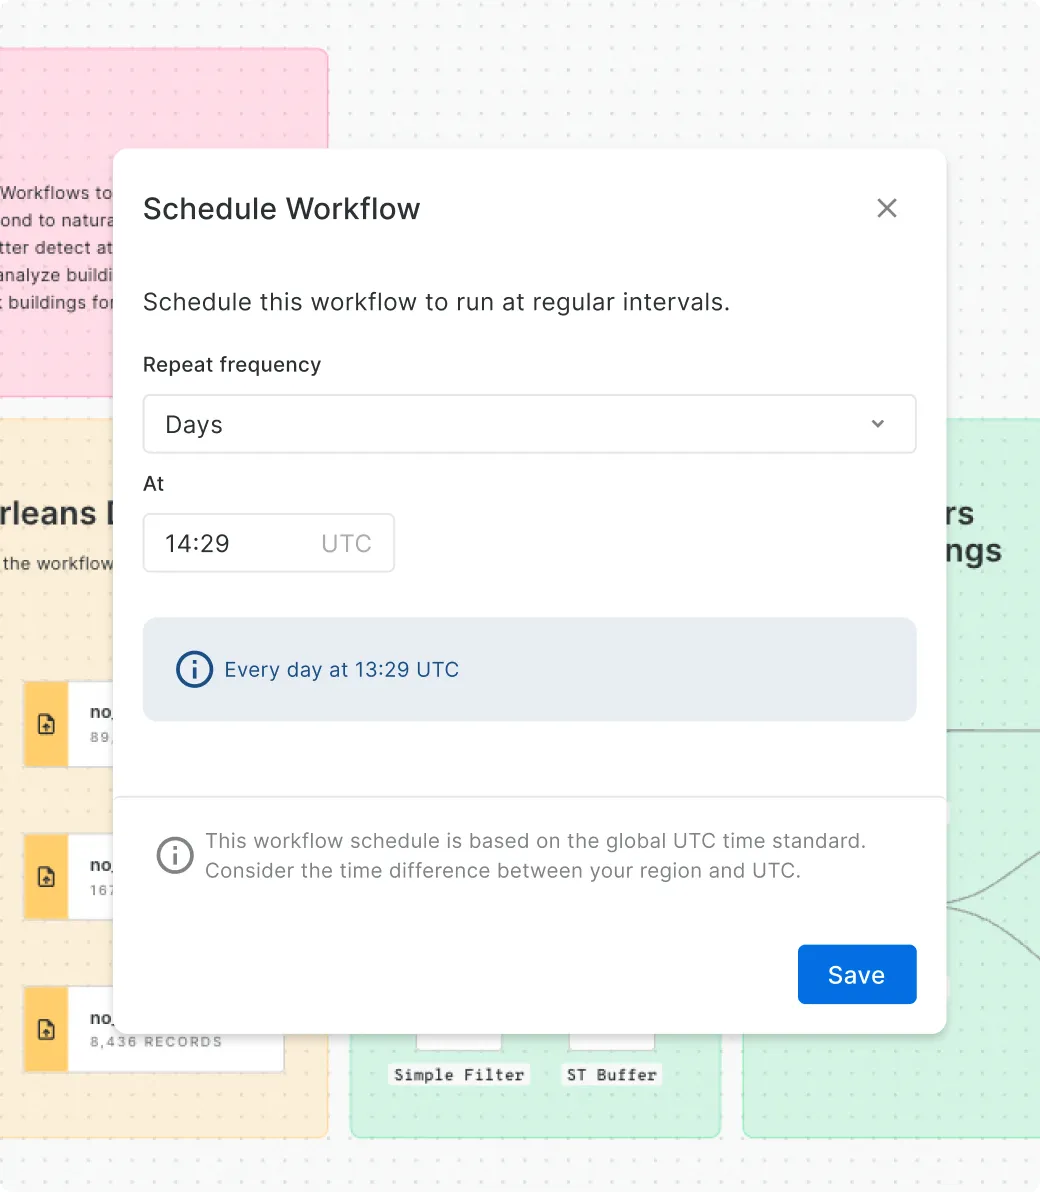Click the "At" time field label
This screenshot has width=1040, height=1192.
point(153,484)
